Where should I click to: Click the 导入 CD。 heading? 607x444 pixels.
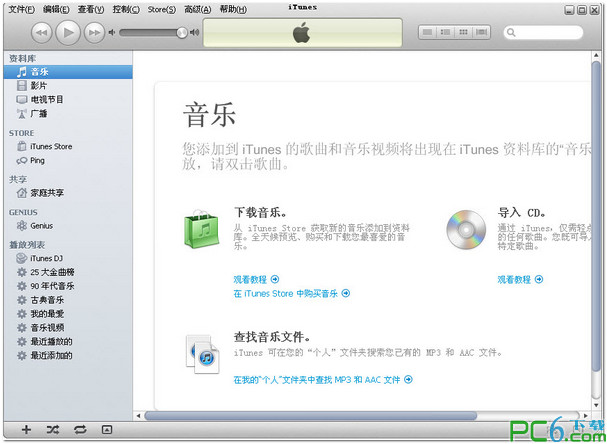[522, 213]
